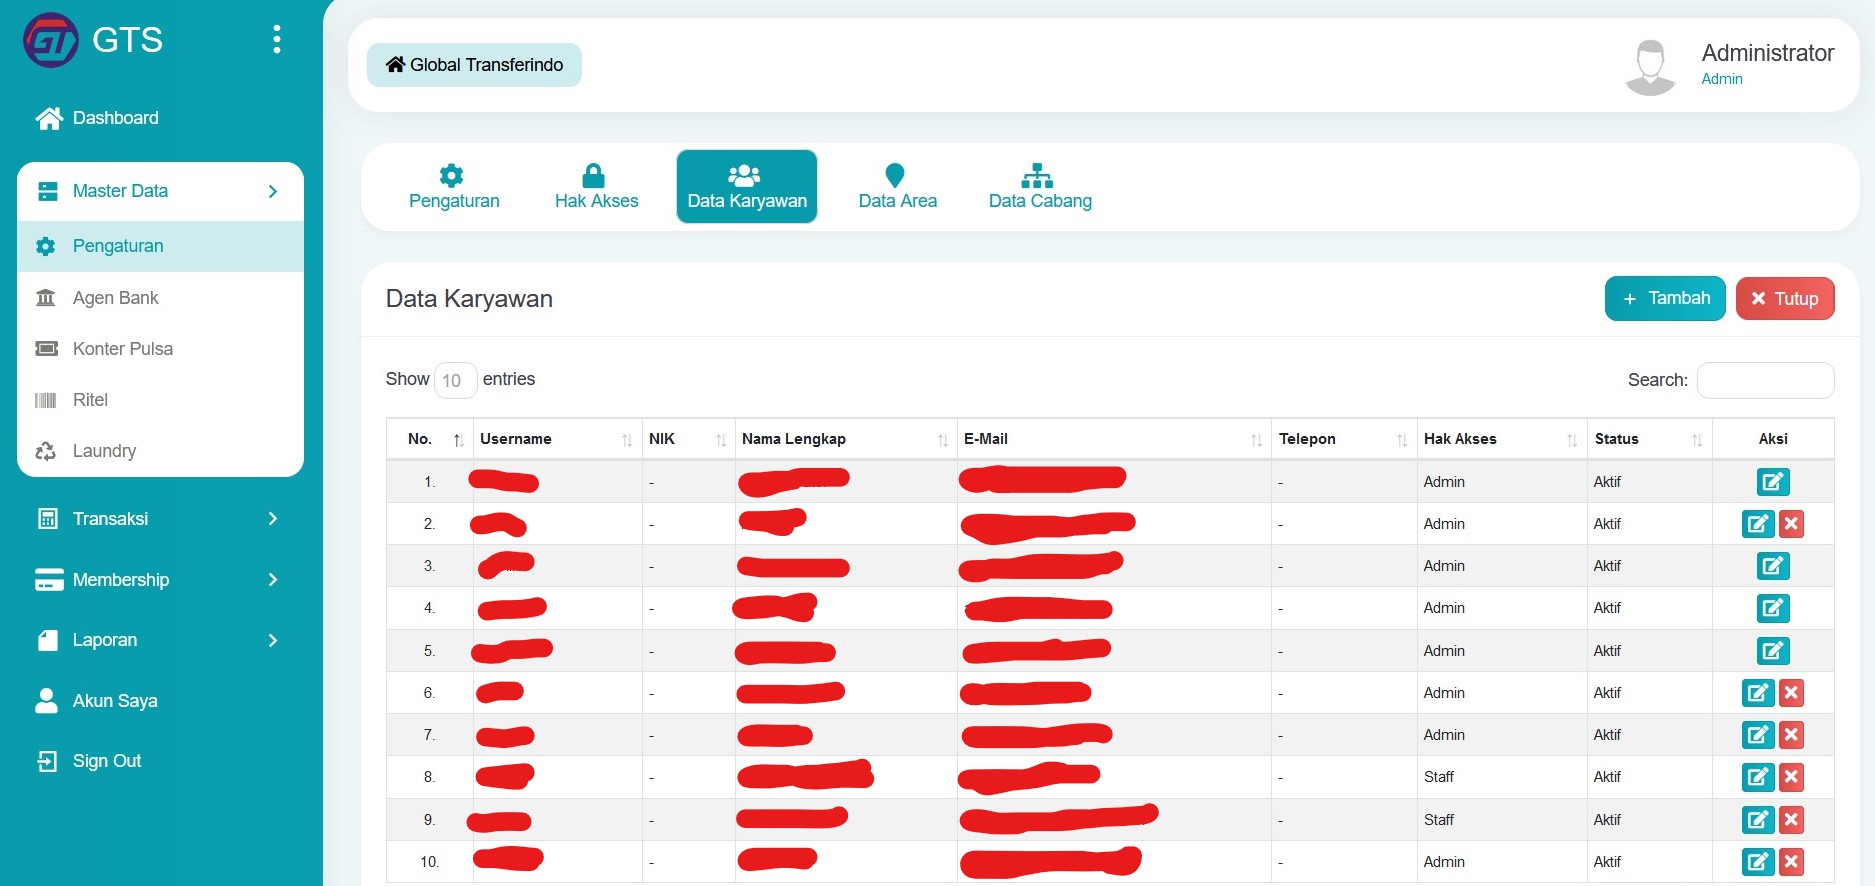Switch to the Data Area tab
The image size is (1875, 886).
click(897, 187)
